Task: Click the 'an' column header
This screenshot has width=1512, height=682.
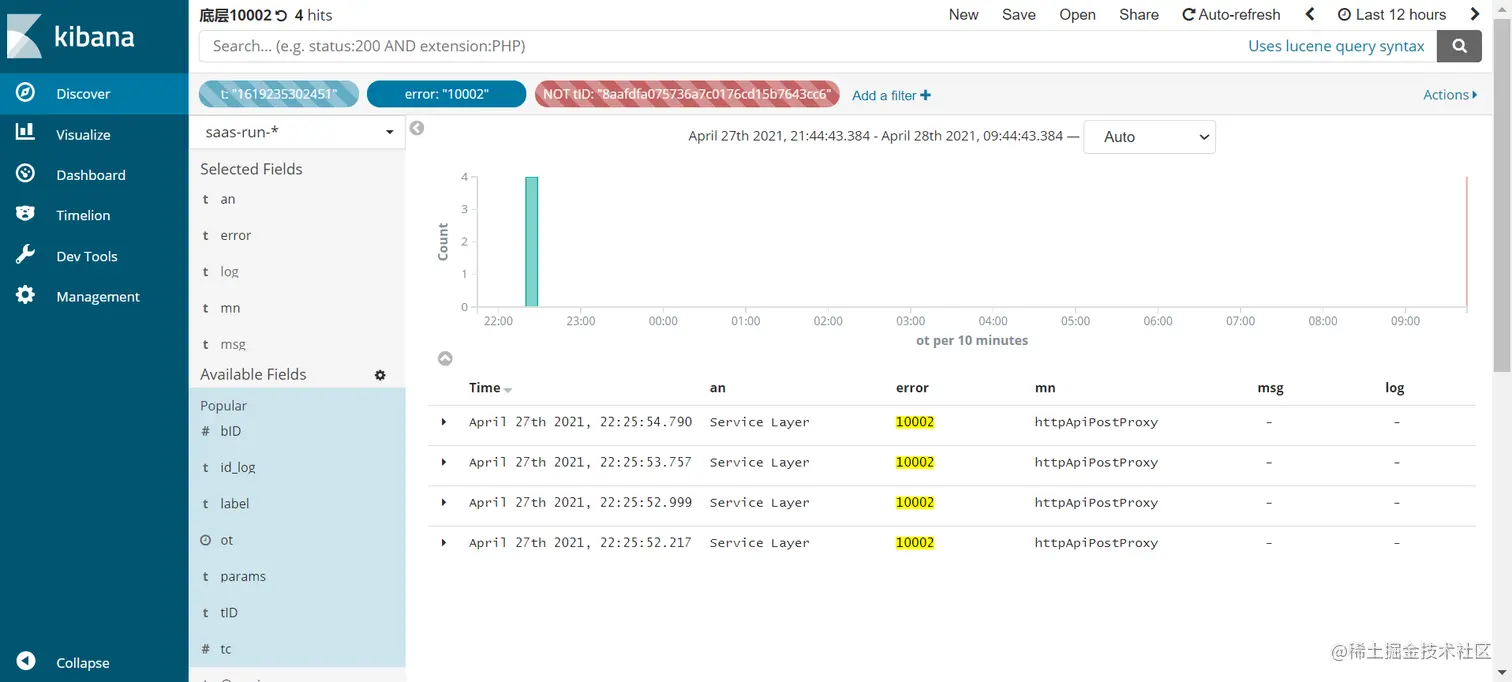Action: click(718, 388)
